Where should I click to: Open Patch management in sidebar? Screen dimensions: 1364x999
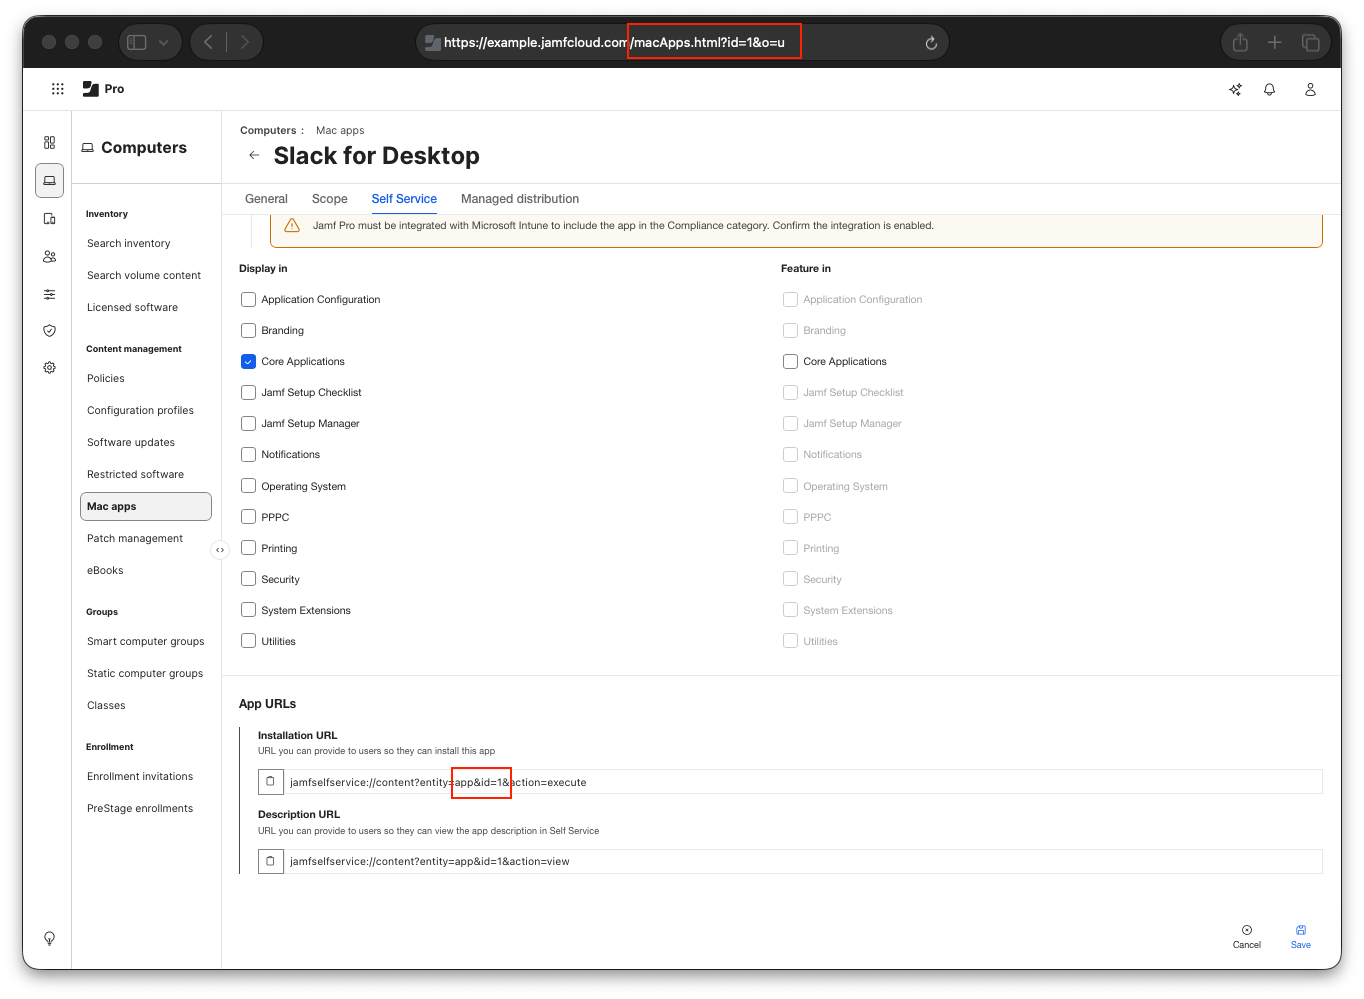tap(135, 538)
